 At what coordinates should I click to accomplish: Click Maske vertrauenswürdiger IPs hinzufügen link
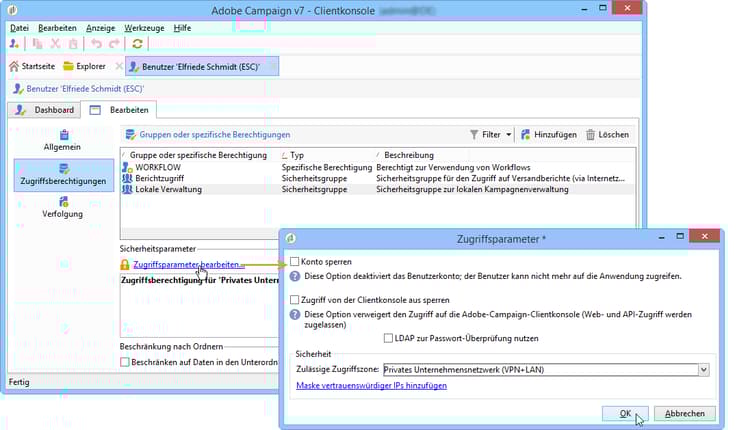point(371,386)
